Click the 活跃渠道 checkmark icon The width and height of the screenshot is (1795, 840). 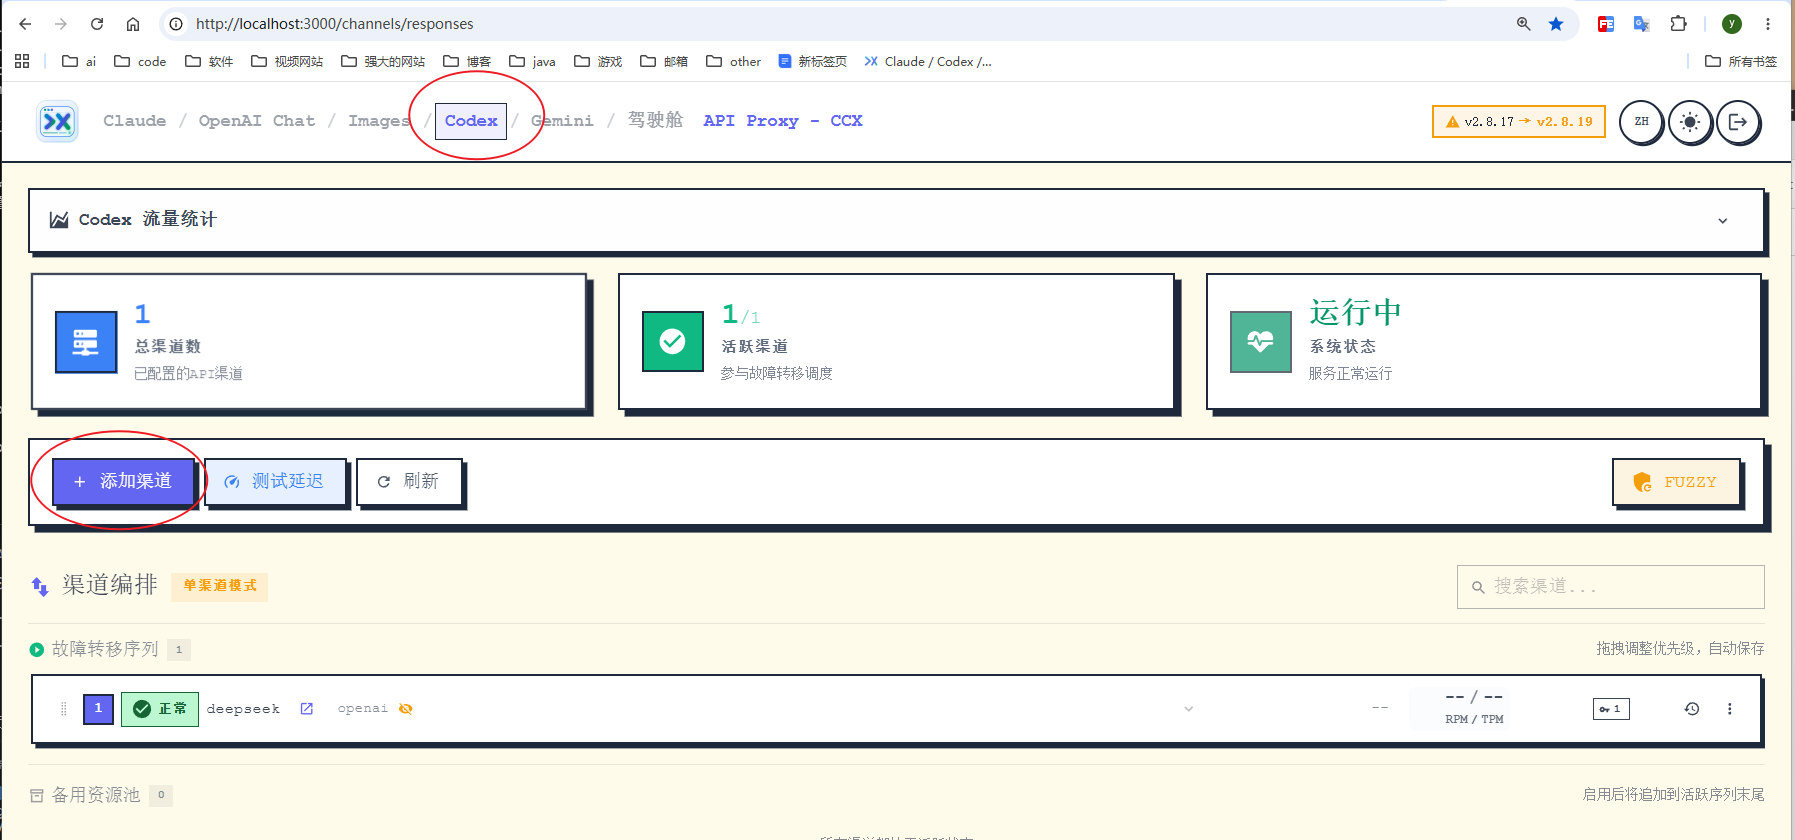click(x=673, y=342)
